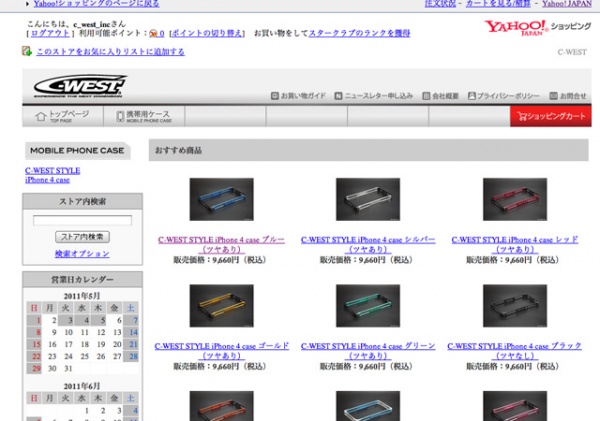Viewport: 600px width, 421px height.
Task: Click the ログアウト link
Action: pos(50,33)
